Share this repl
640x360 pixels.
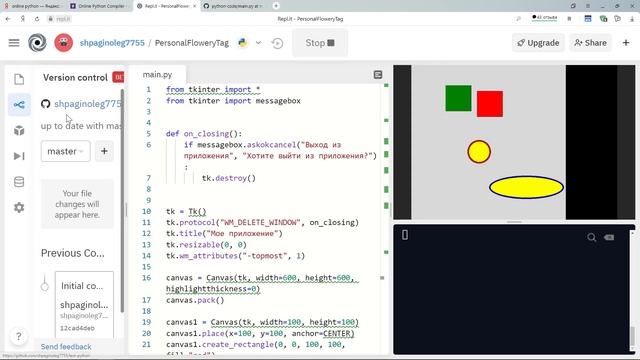coord(590,43)
